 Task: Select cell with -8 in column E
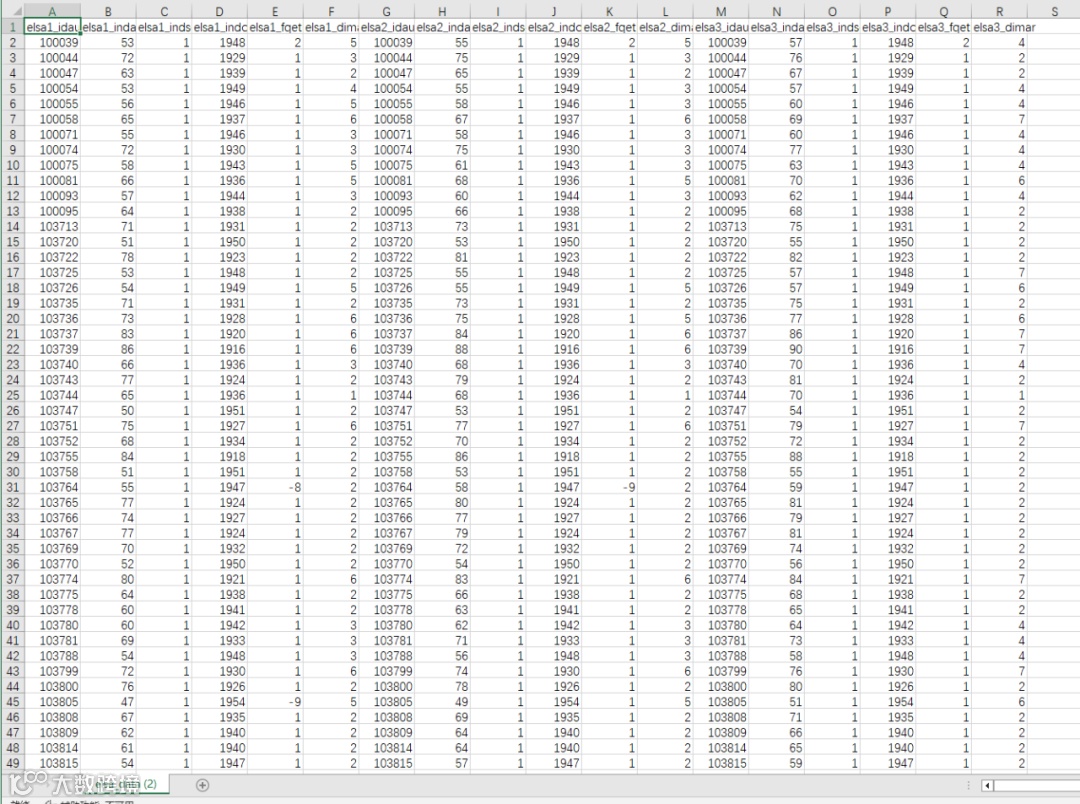(276, 487)
